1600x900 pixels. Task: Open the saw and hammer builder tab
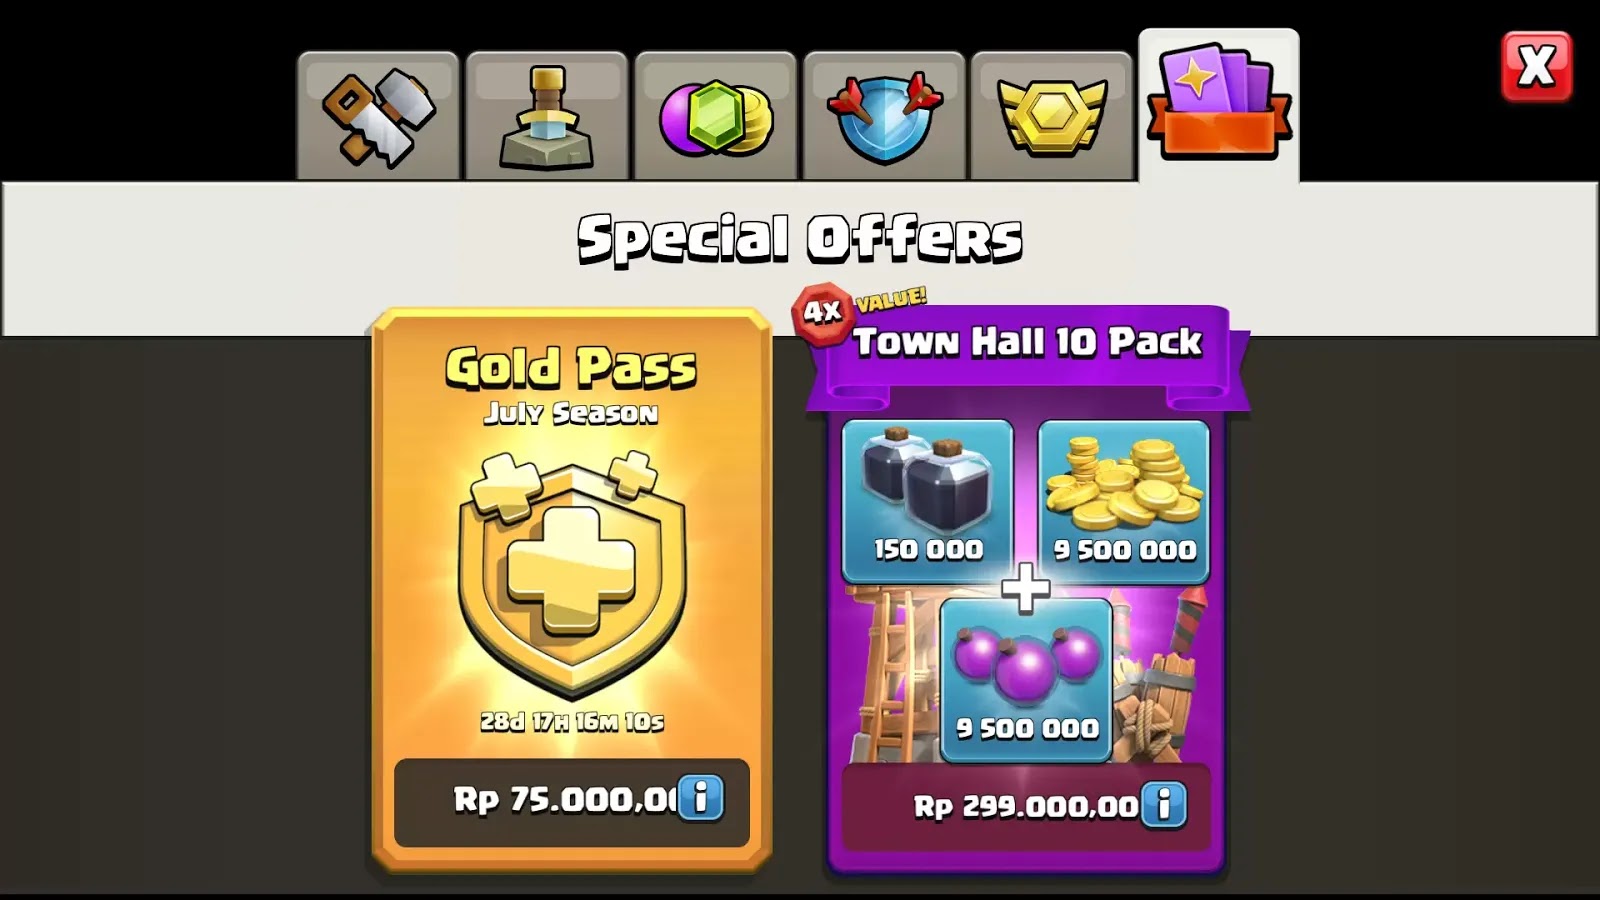click(378, 116)
